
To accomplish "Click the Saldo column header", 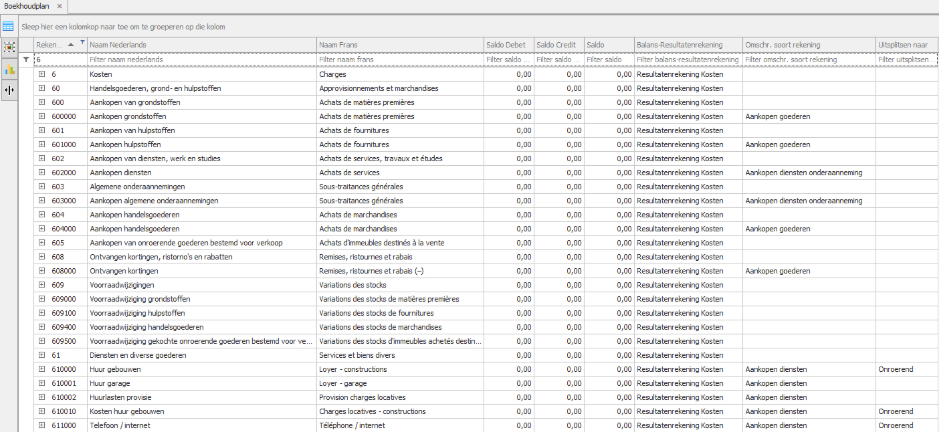I will pos(609,45).
